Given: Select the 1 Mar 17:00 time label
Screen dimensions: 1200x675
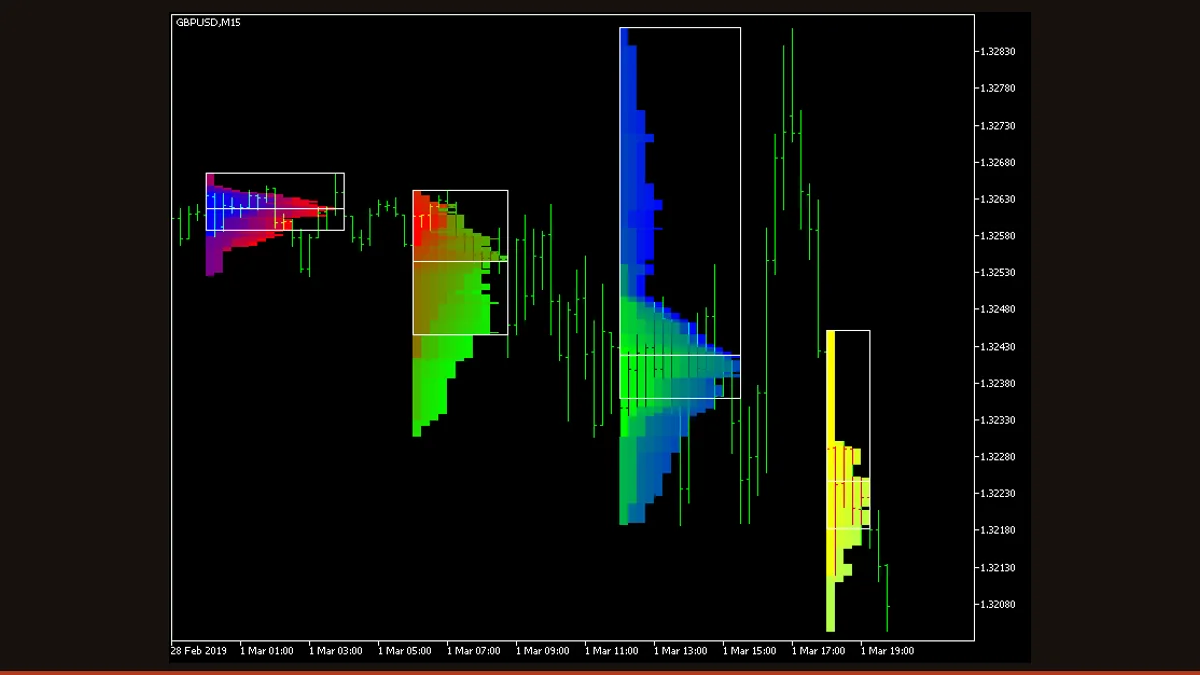Looking at the screenshot, I should point(819,651).
